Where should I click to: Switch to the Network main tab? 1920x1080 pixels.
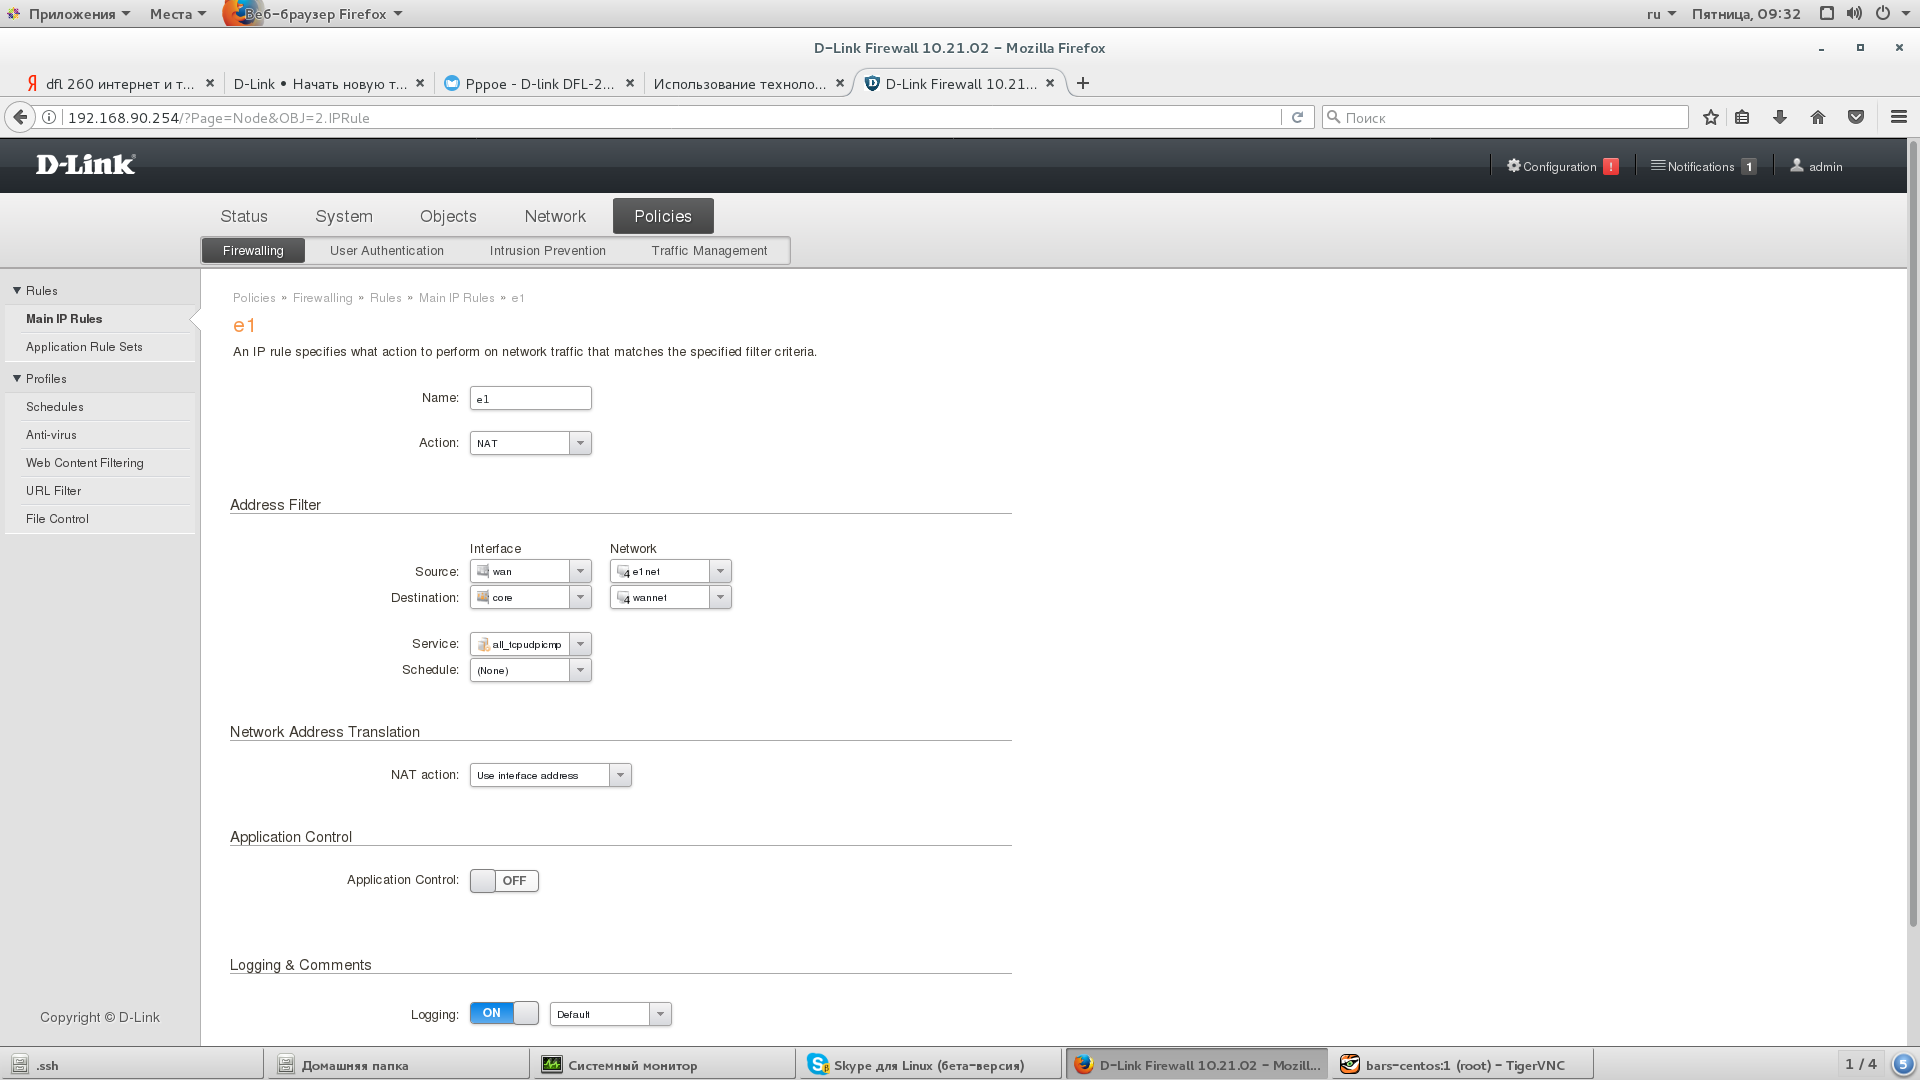pyautogui.click(x=555, y=216)
